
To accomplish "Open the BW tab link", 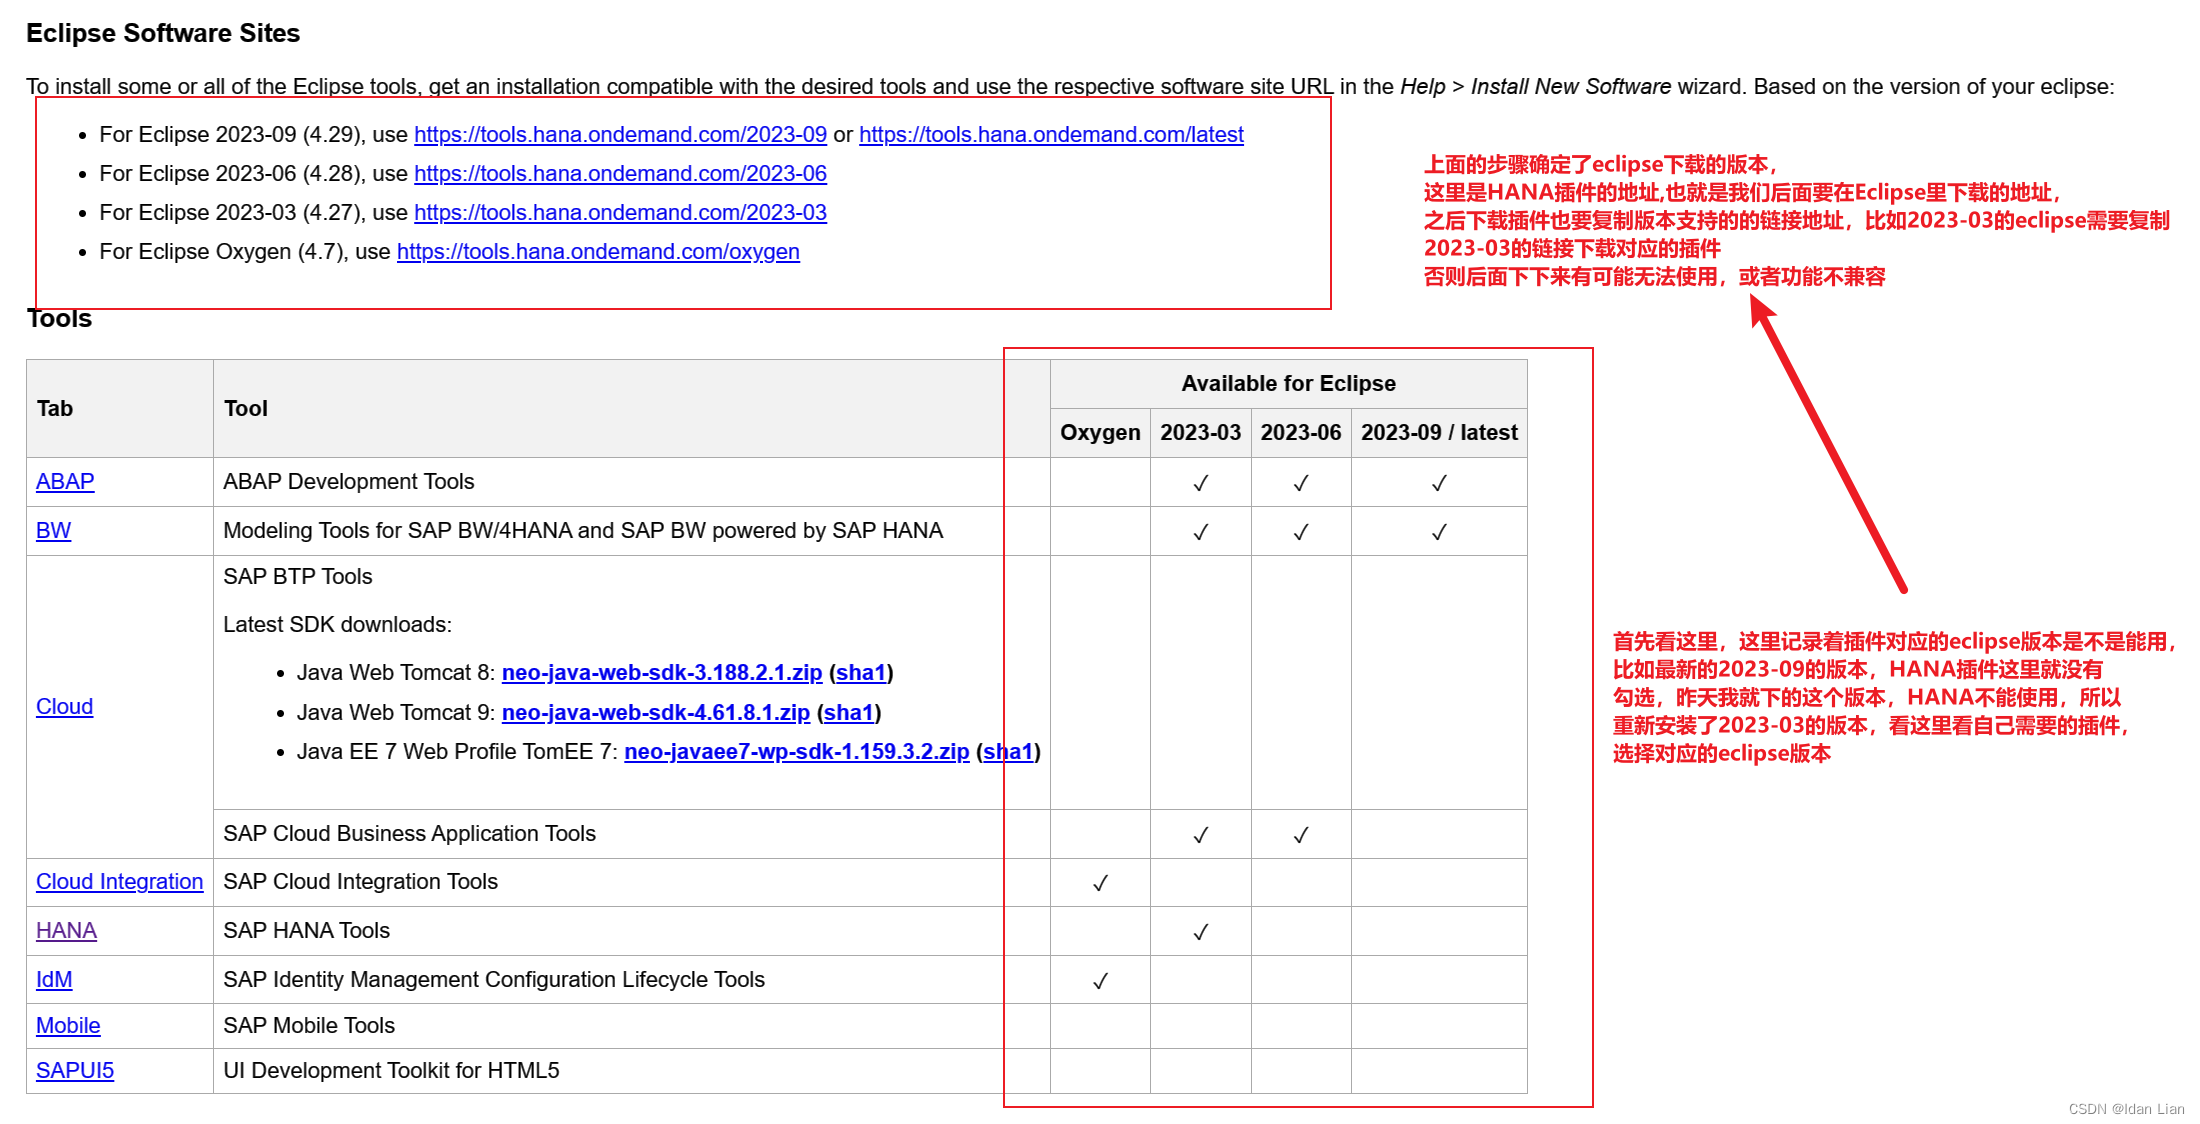I will (53, 530).
